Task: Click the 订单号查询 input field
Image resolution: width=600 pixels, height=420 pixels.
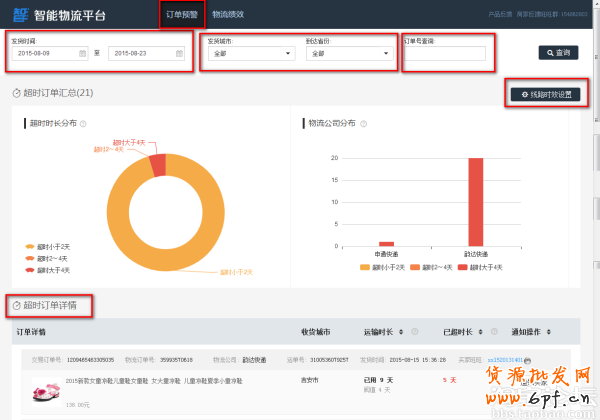Action: point(445,53)
